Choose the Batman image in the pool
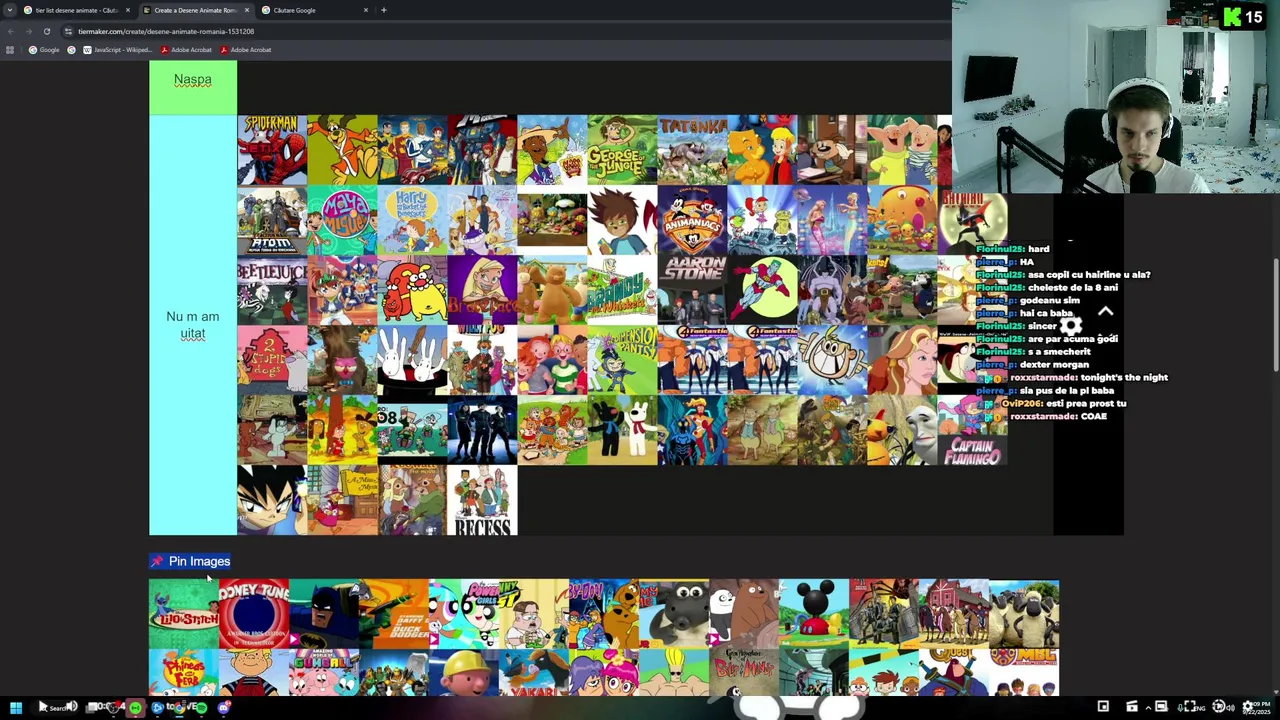Screen dimensions: 1280x720 click(x=324, y=614)
